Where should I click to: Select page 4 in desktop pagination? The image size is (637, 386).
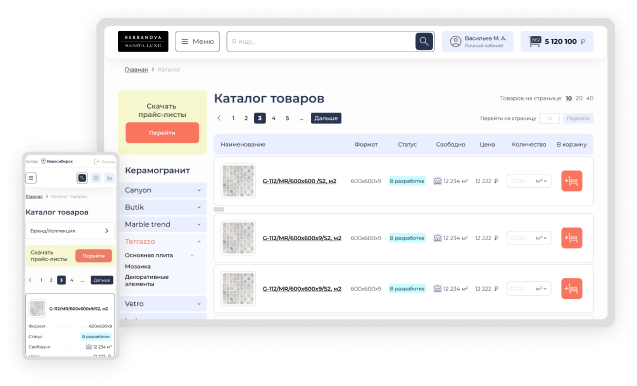pyautogui.click(x=273, y=118)
